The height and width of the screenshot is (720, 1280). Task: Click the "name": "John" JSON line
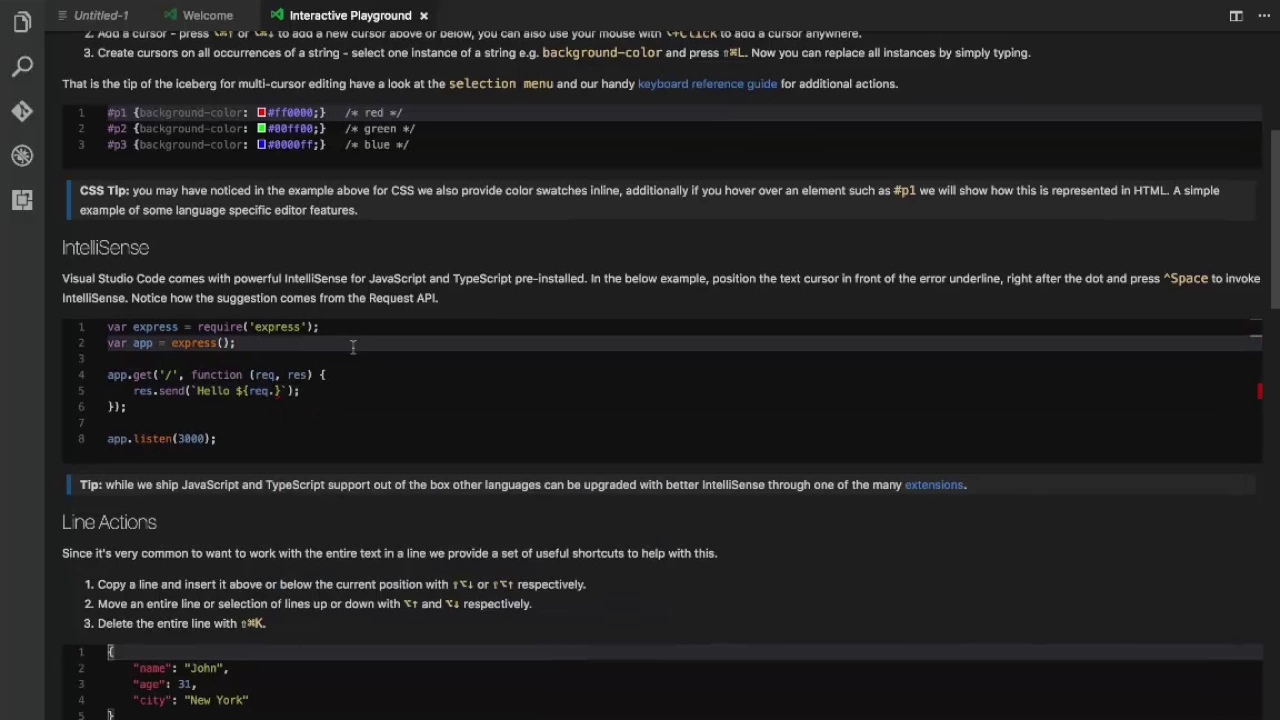(x=180, y=668)
